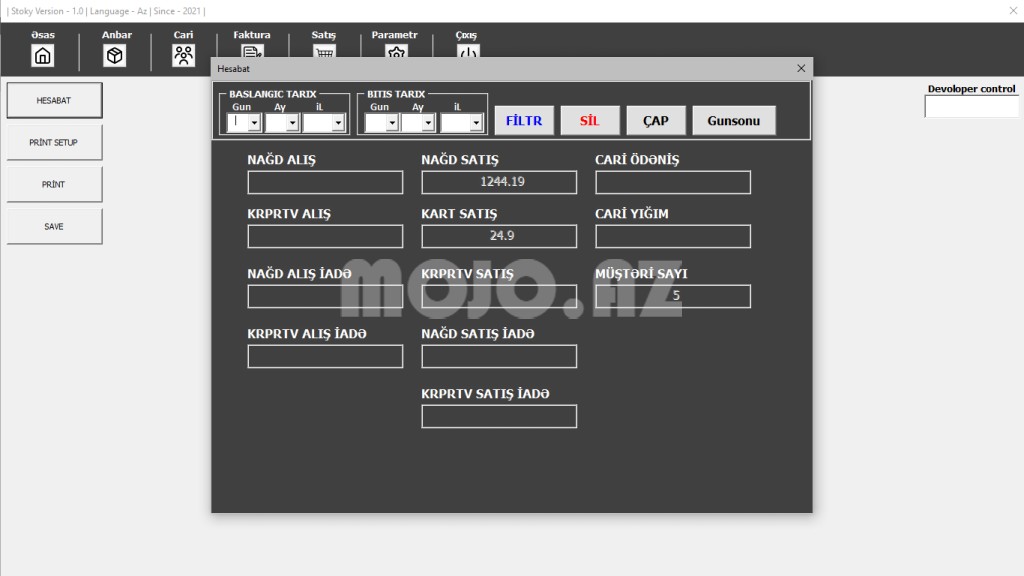Open the Faktura invoice icon
This screenshot has height=576, width=1024.
(x=252, y=52)
